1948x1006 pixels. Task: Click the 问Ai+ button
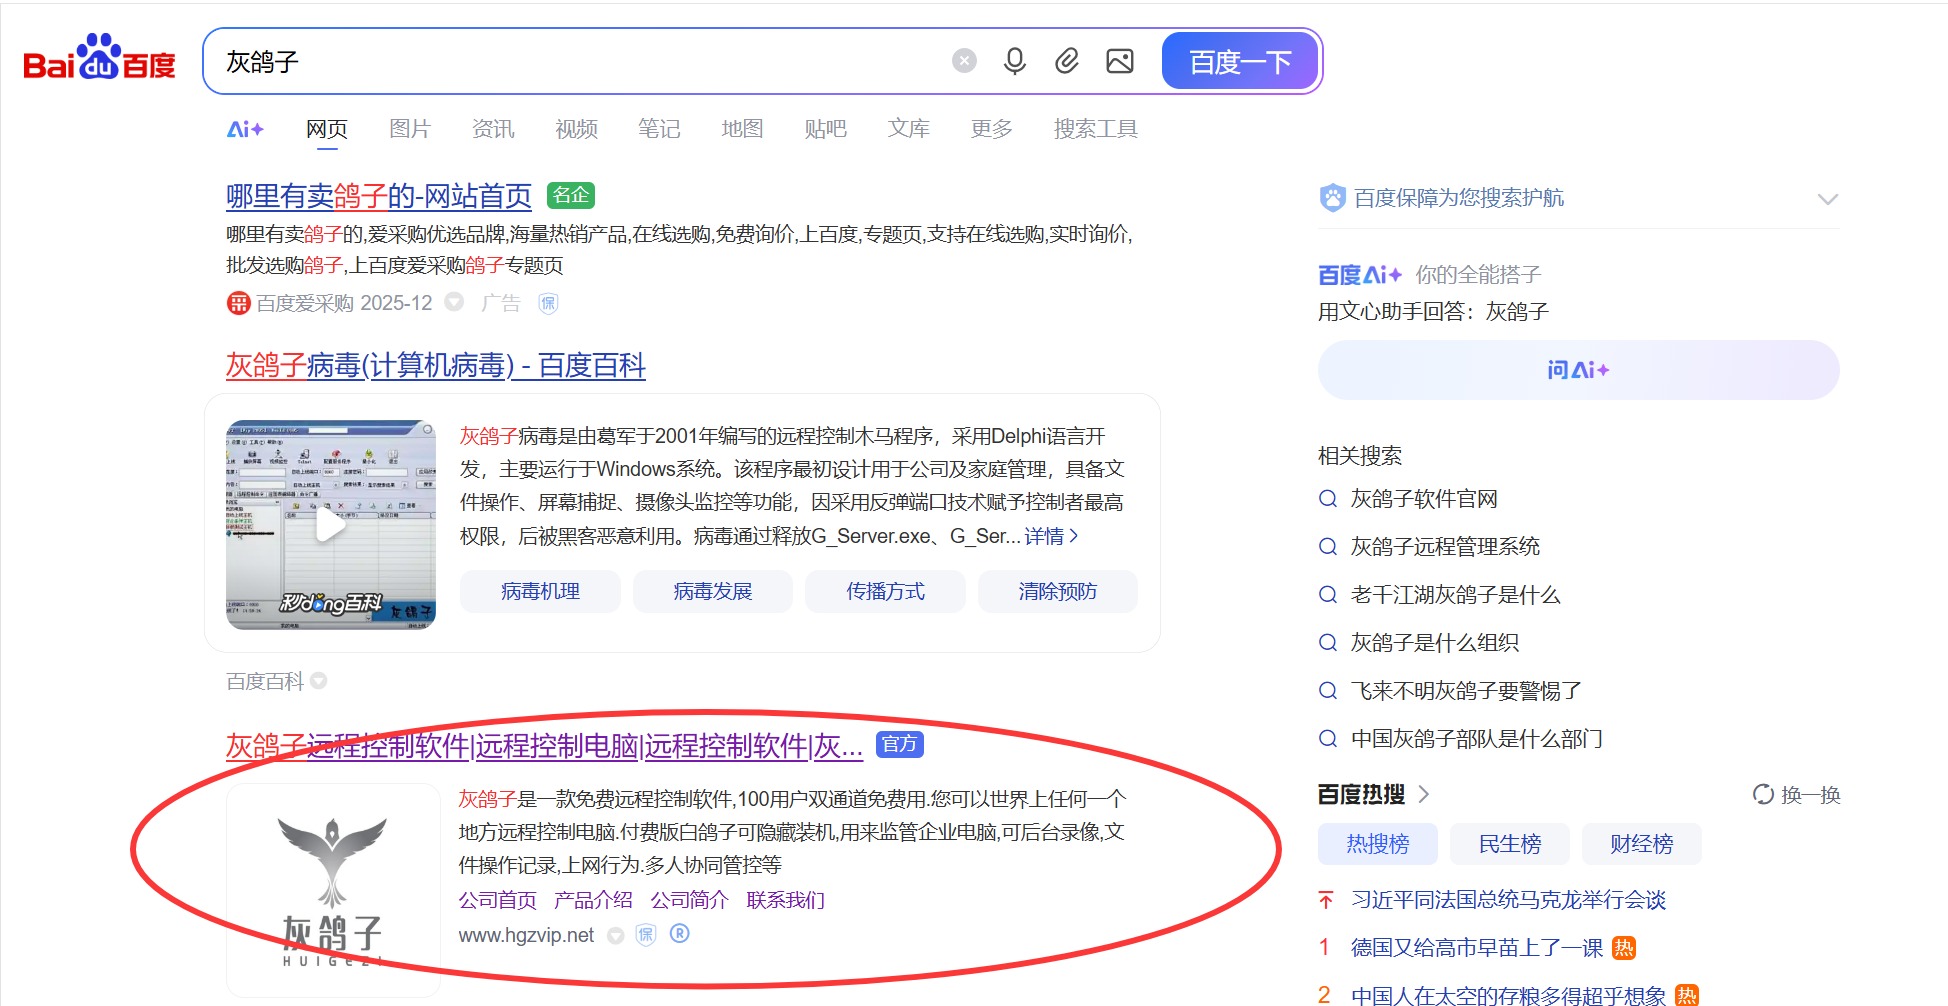tap(1577, 370)
